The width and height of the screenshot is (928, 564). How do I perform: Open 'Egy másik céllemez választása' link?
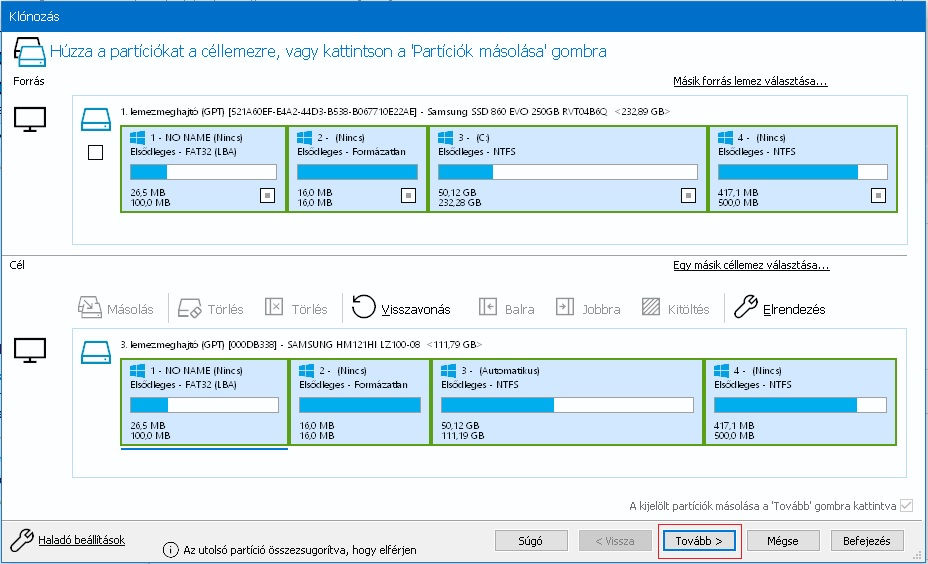click(x=751, y=265)
